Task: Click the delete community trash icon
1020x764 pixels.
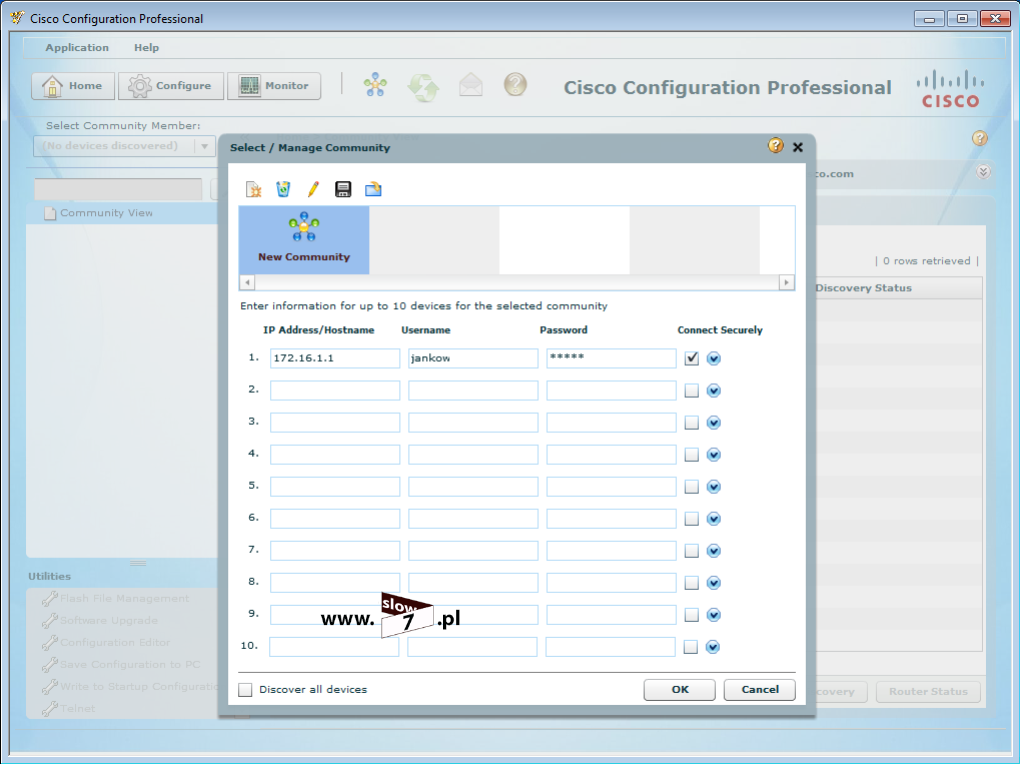Action: click(x=283, y=189)
